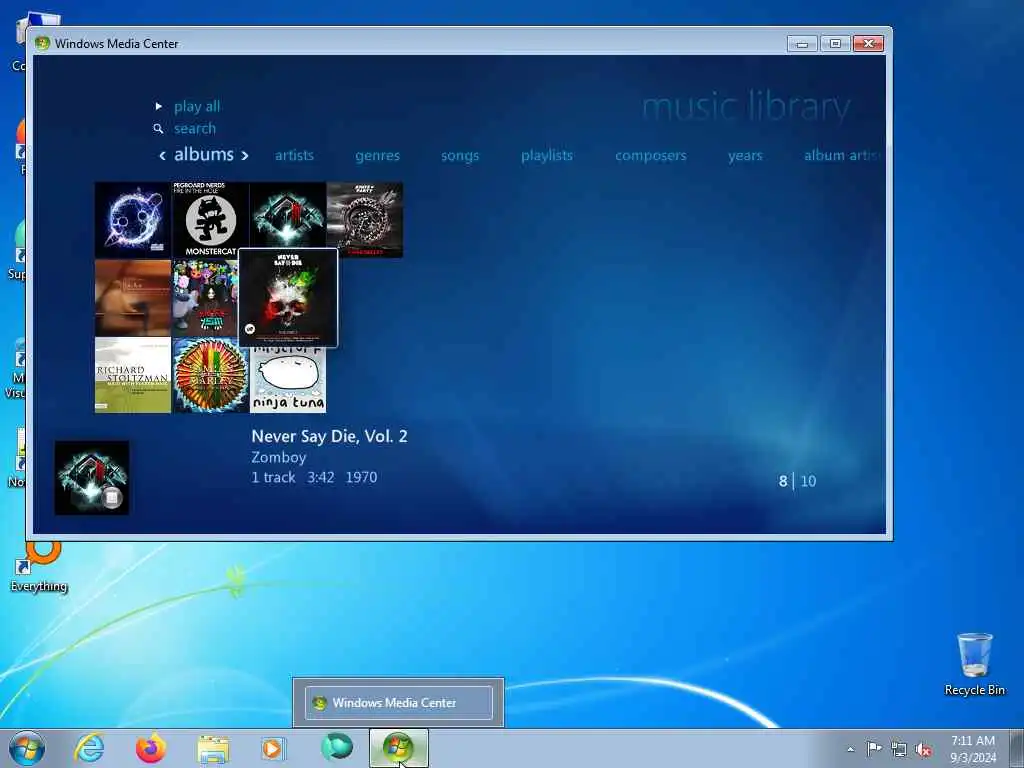Click the right chevron beside albums
This screenshot has width=1024, height=768.
(245, 155)
